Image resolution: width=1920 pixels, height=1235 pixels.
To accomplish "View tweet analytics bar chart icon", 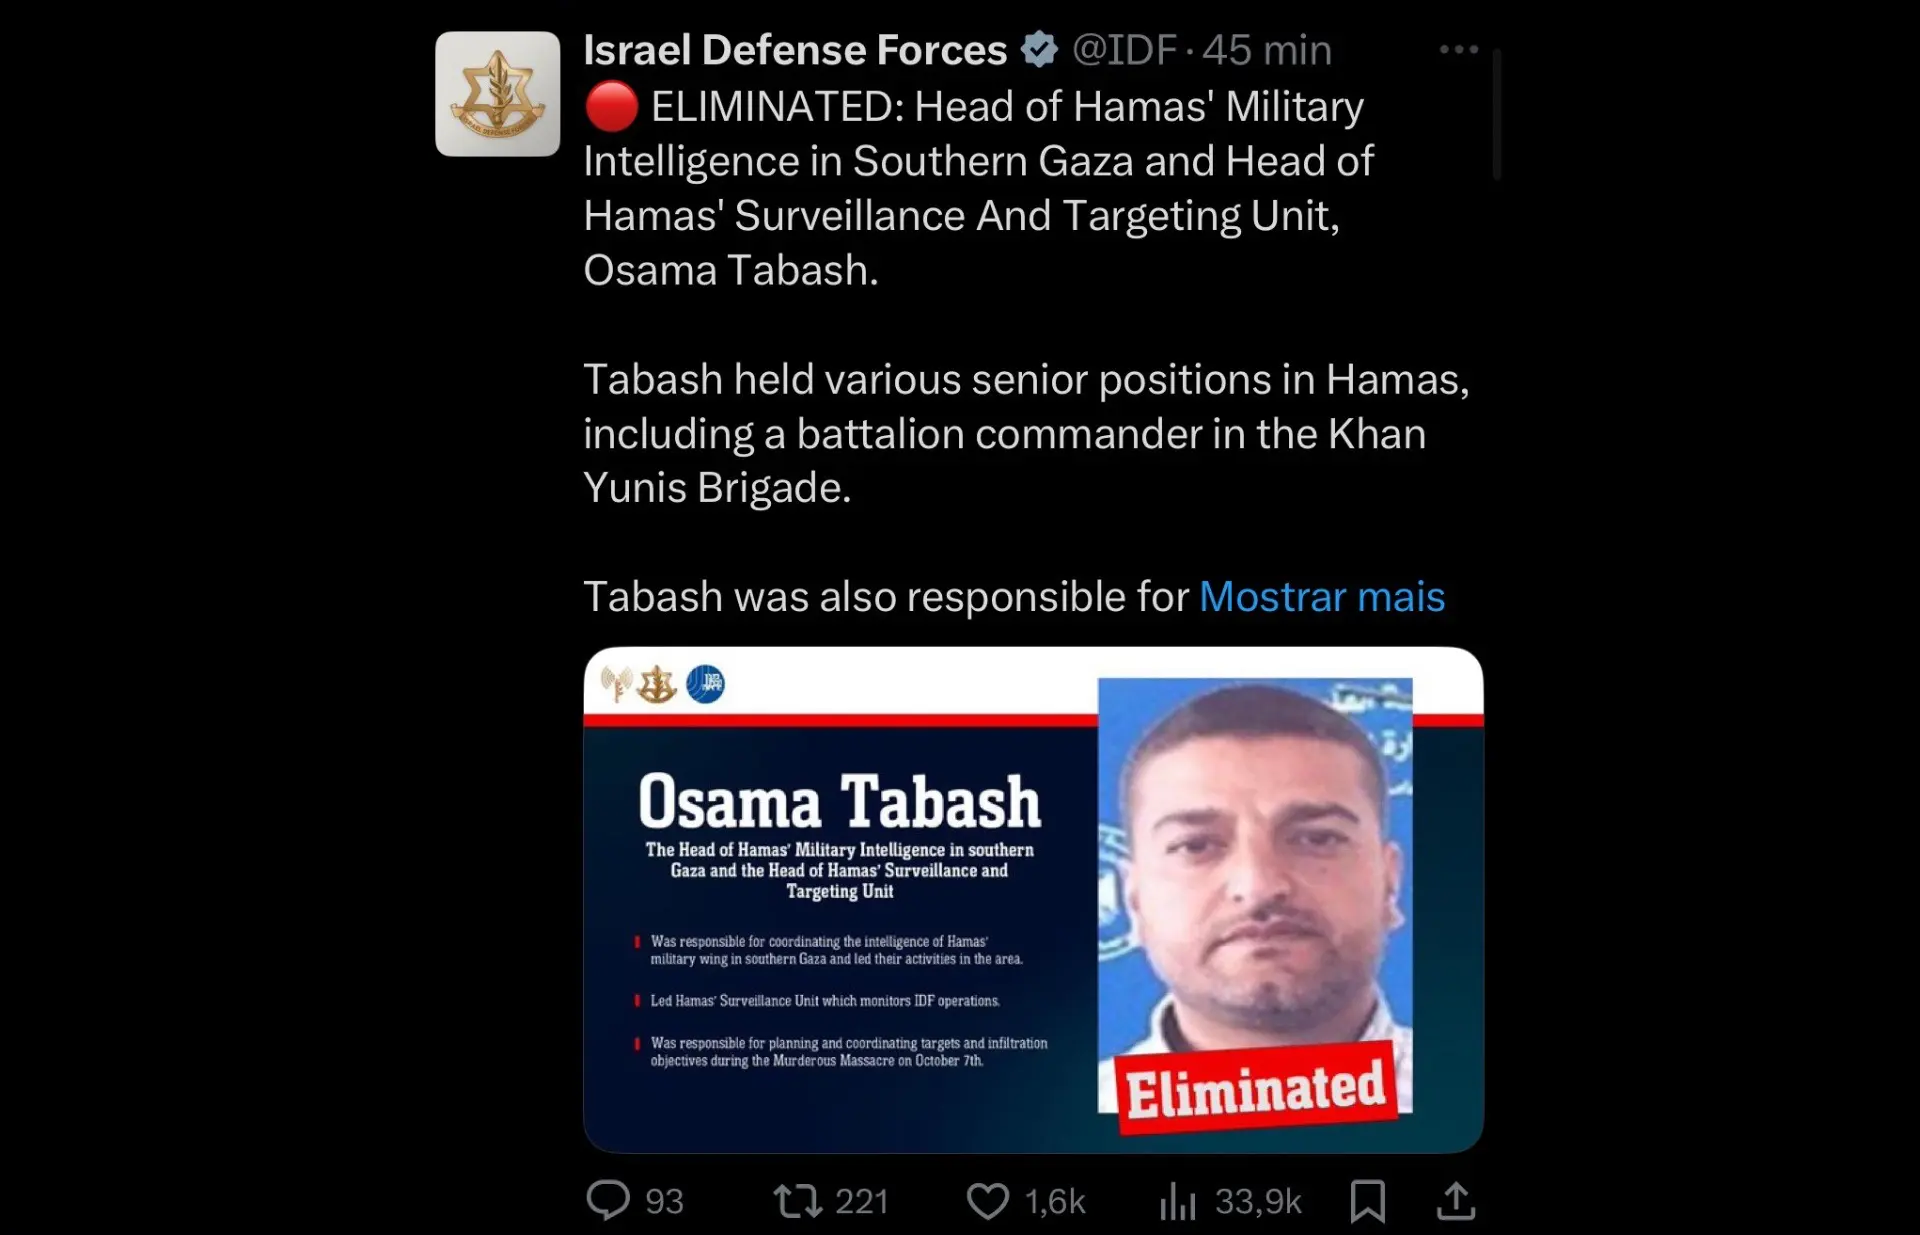I will (x=1178, y=1200).
